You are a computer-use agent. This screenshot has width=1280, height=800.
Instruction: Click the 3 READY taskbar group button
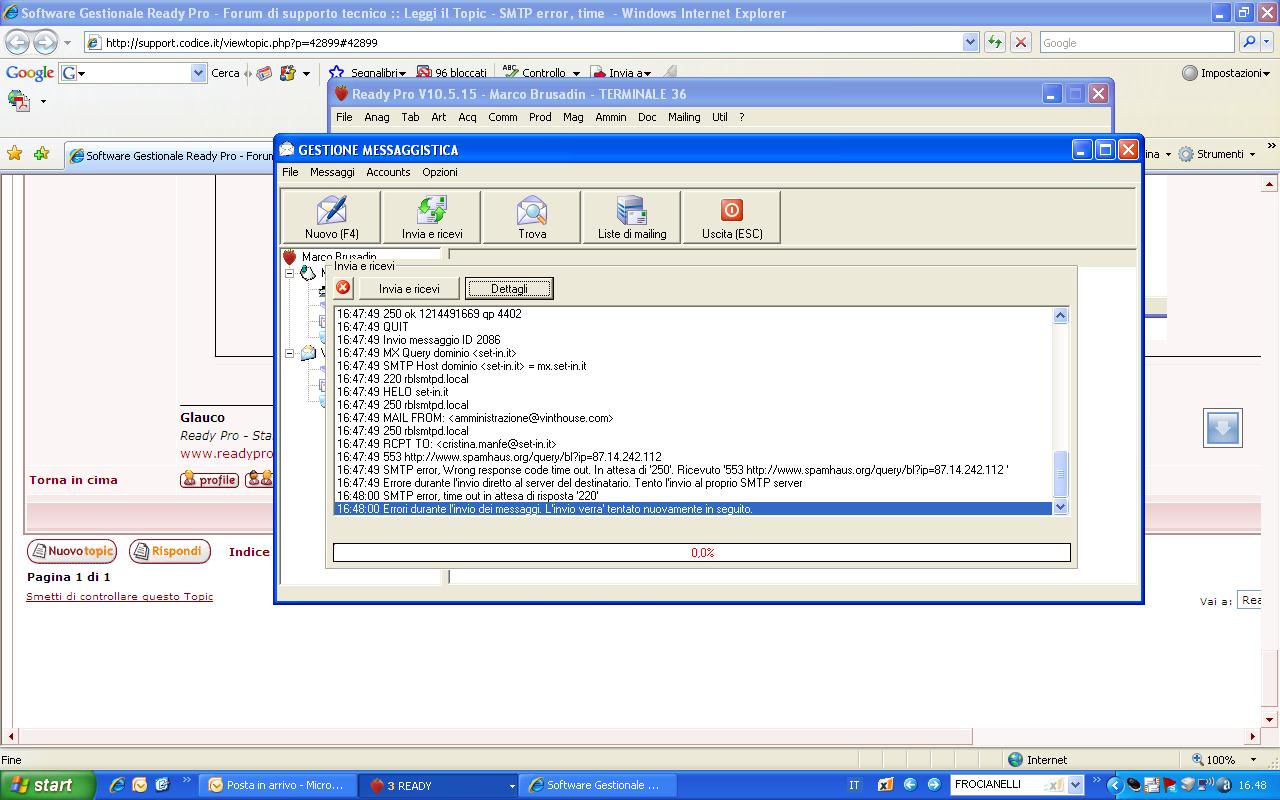pos(440,785)
